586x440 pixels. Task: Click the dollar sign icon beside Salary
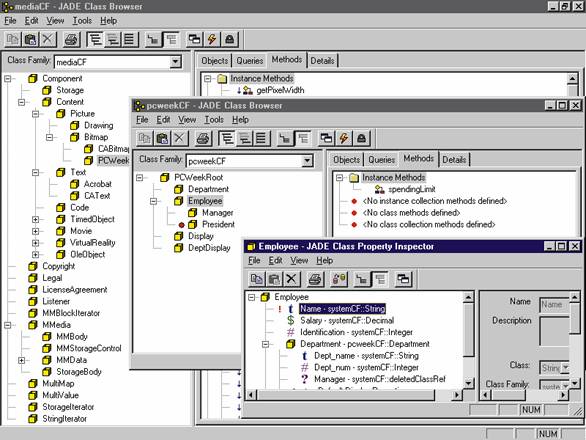pos(291,320)
